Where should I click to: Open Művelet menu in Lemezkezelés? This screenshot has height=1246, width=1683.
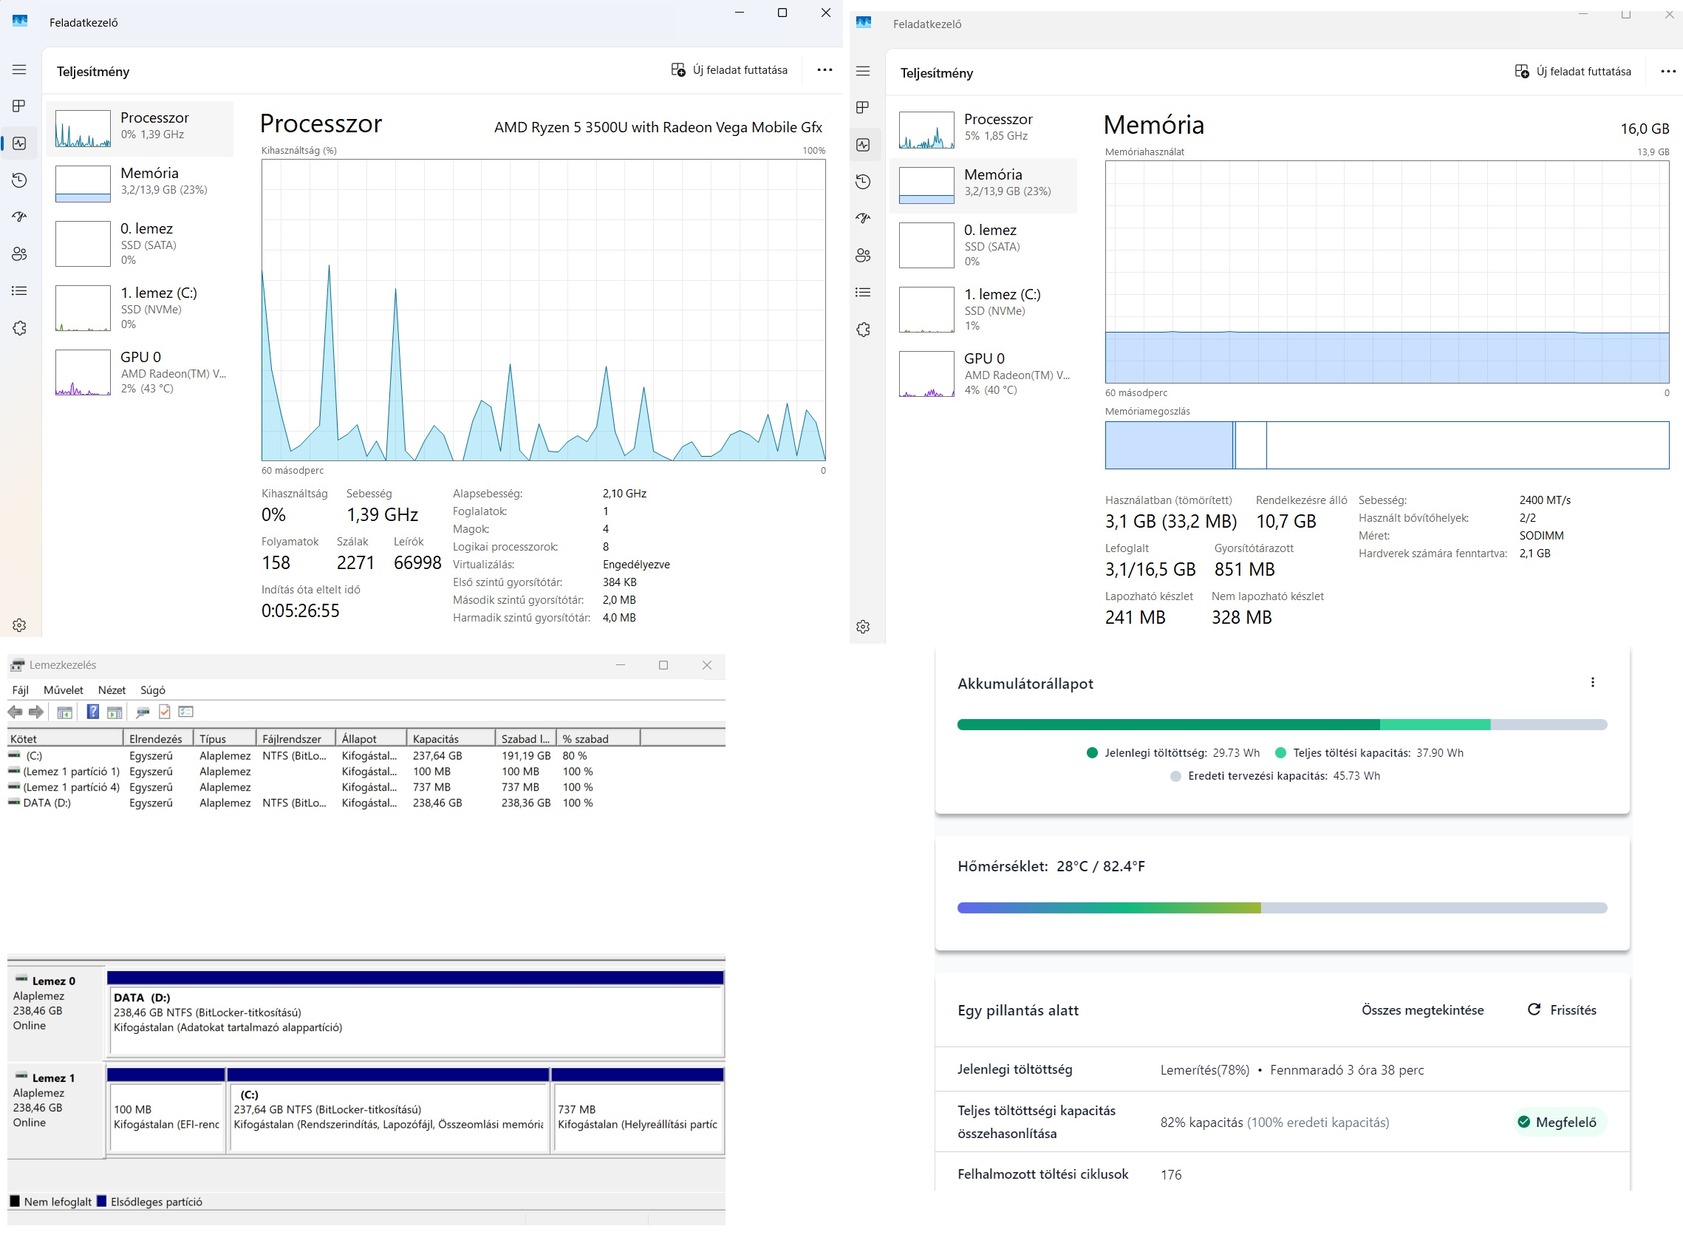63,690
